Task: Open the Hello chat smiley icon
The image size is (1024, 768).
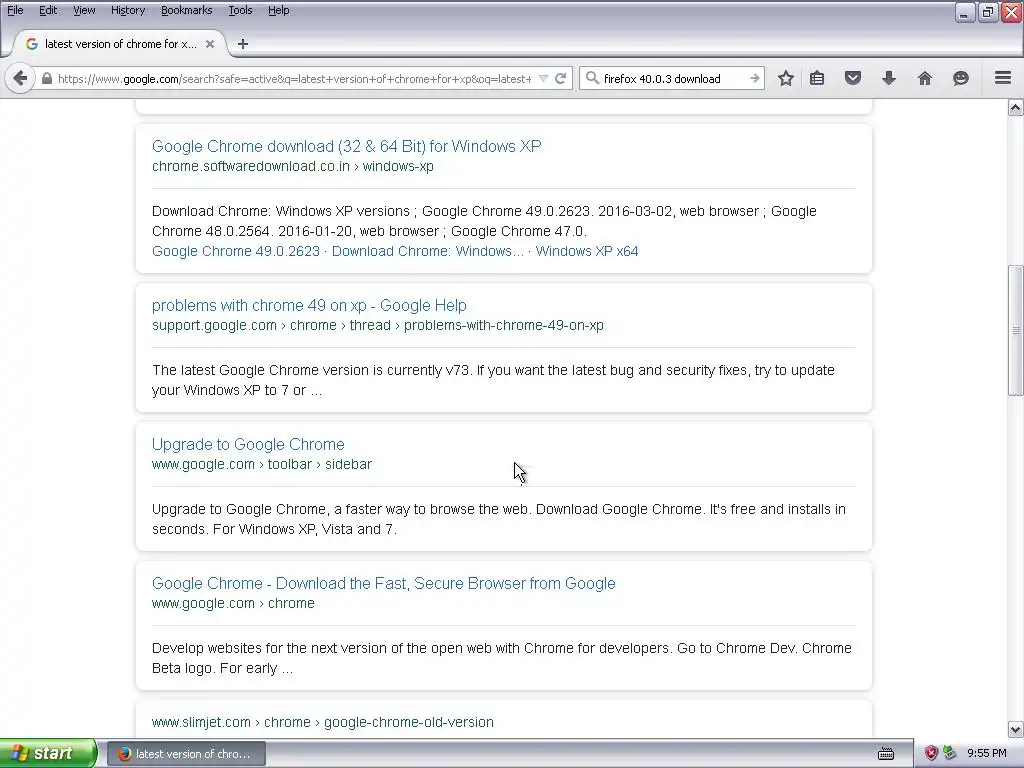Action: [961, 78]
